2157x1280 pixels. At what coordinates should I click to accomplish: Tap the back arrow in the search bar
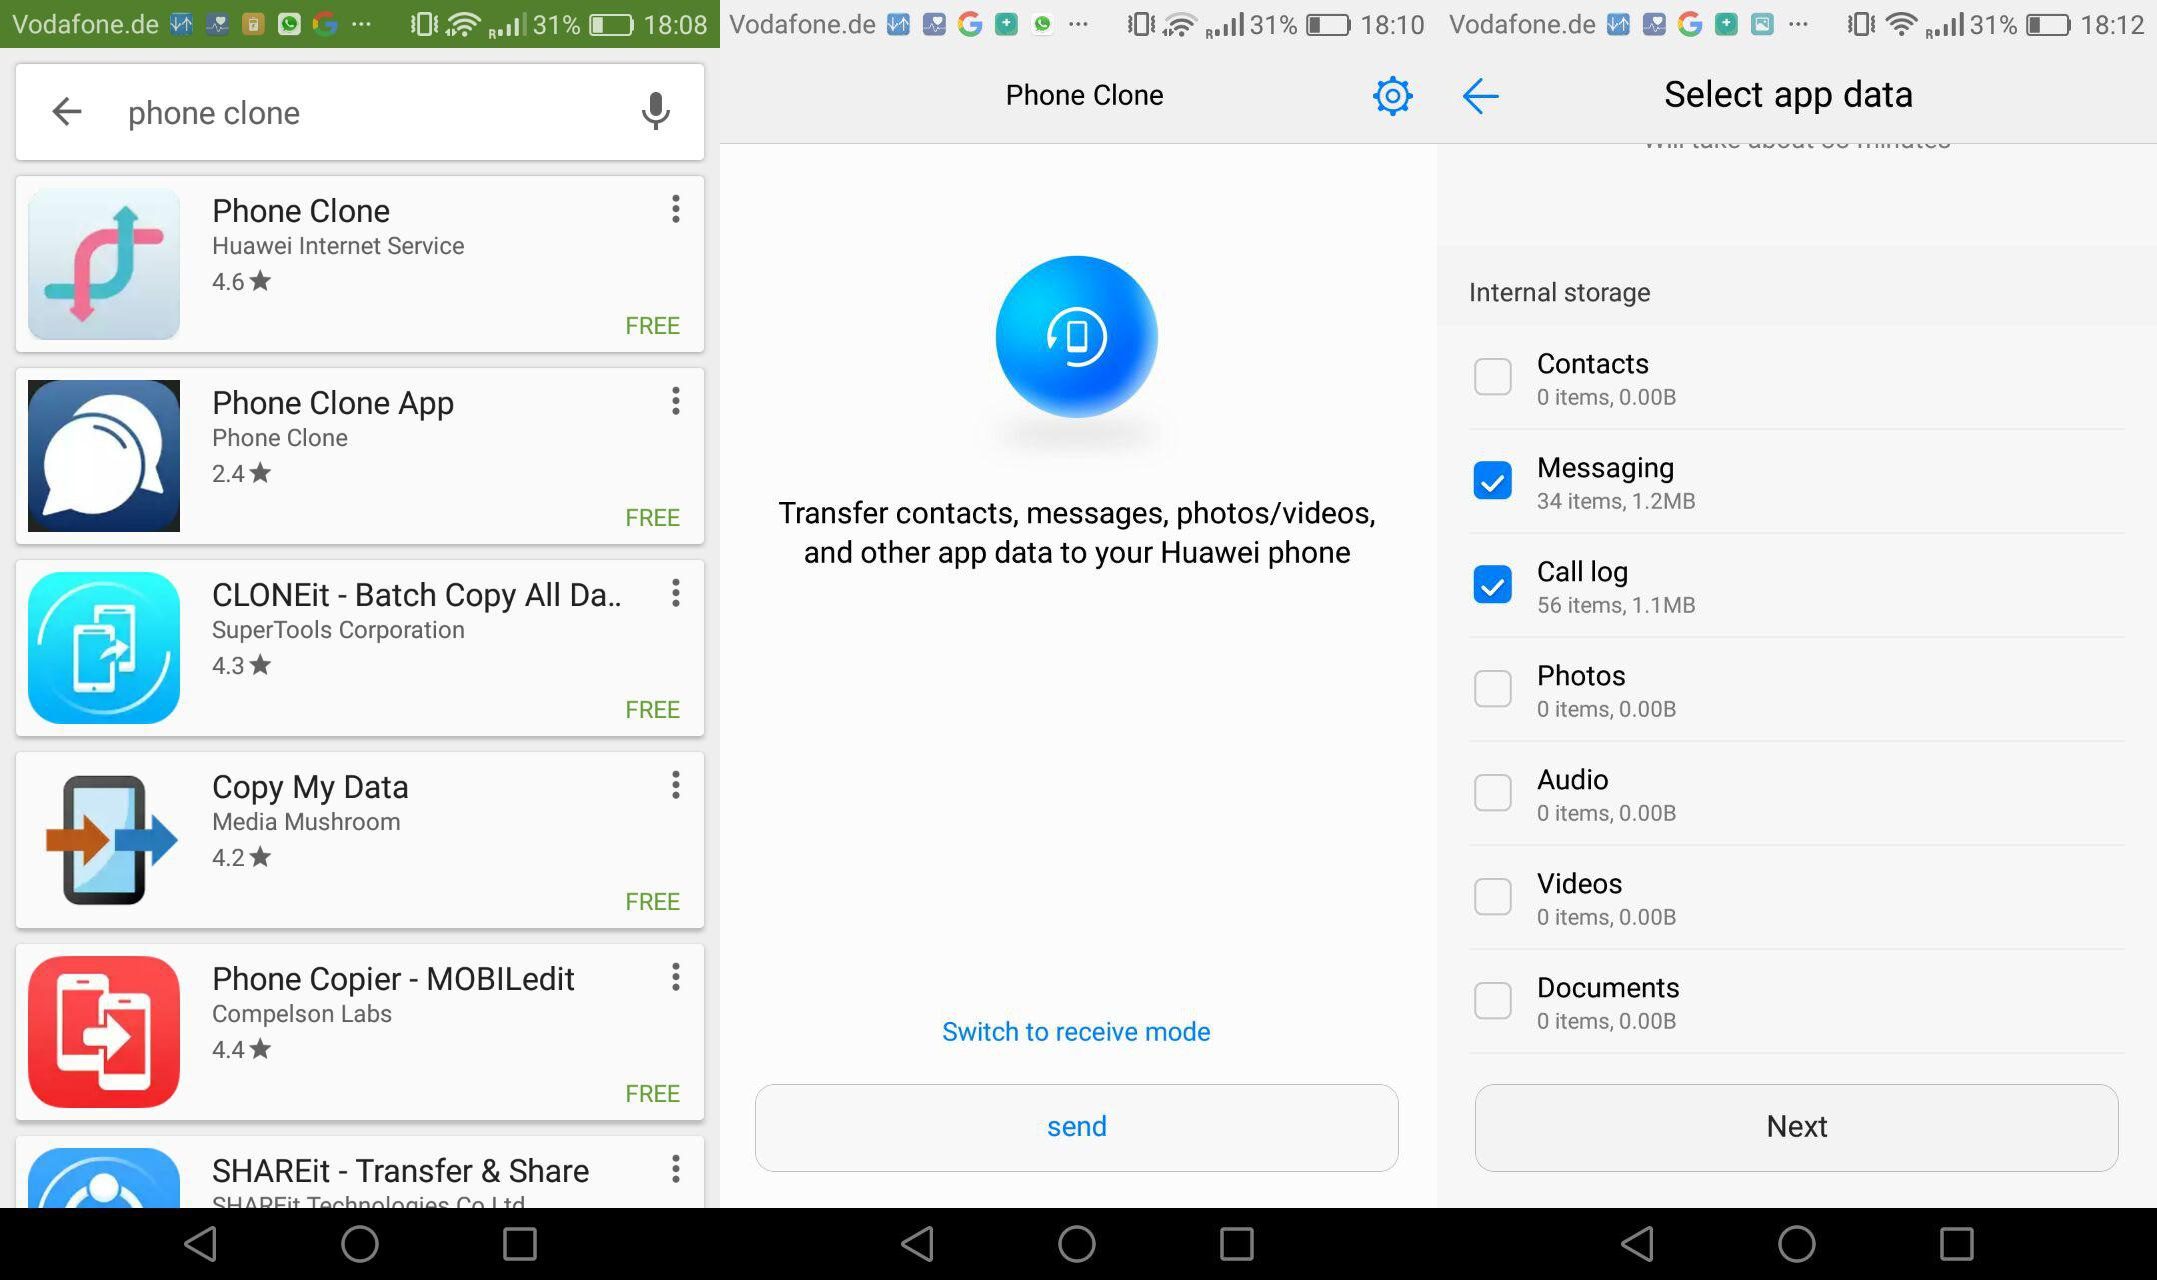coord(66,111)
